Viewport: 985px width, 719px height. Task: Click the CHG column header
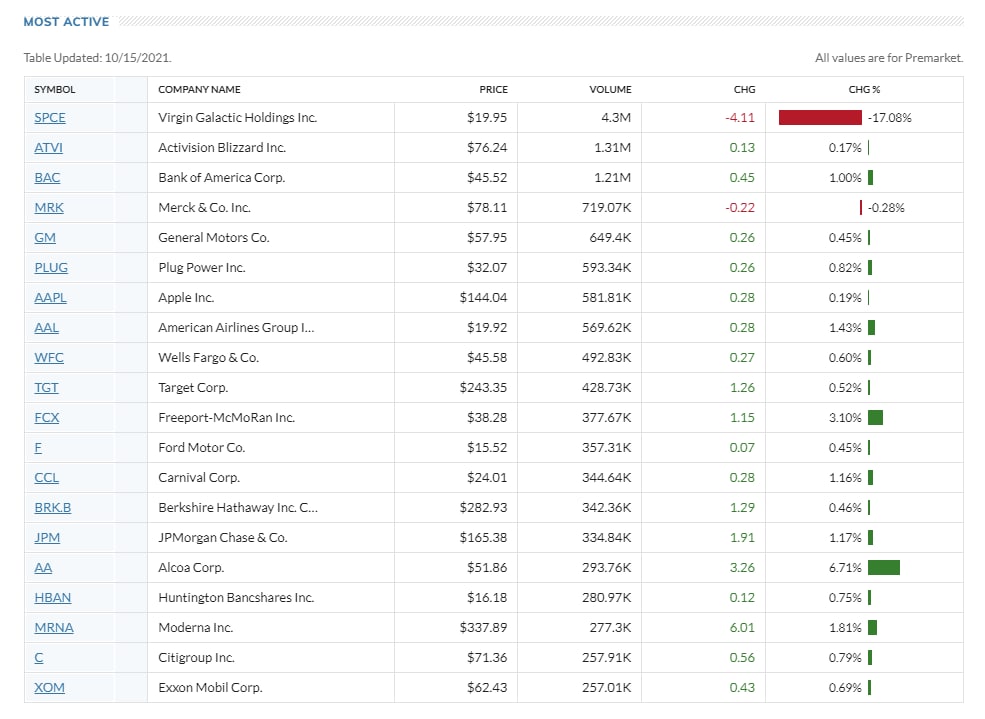[744, 90]
